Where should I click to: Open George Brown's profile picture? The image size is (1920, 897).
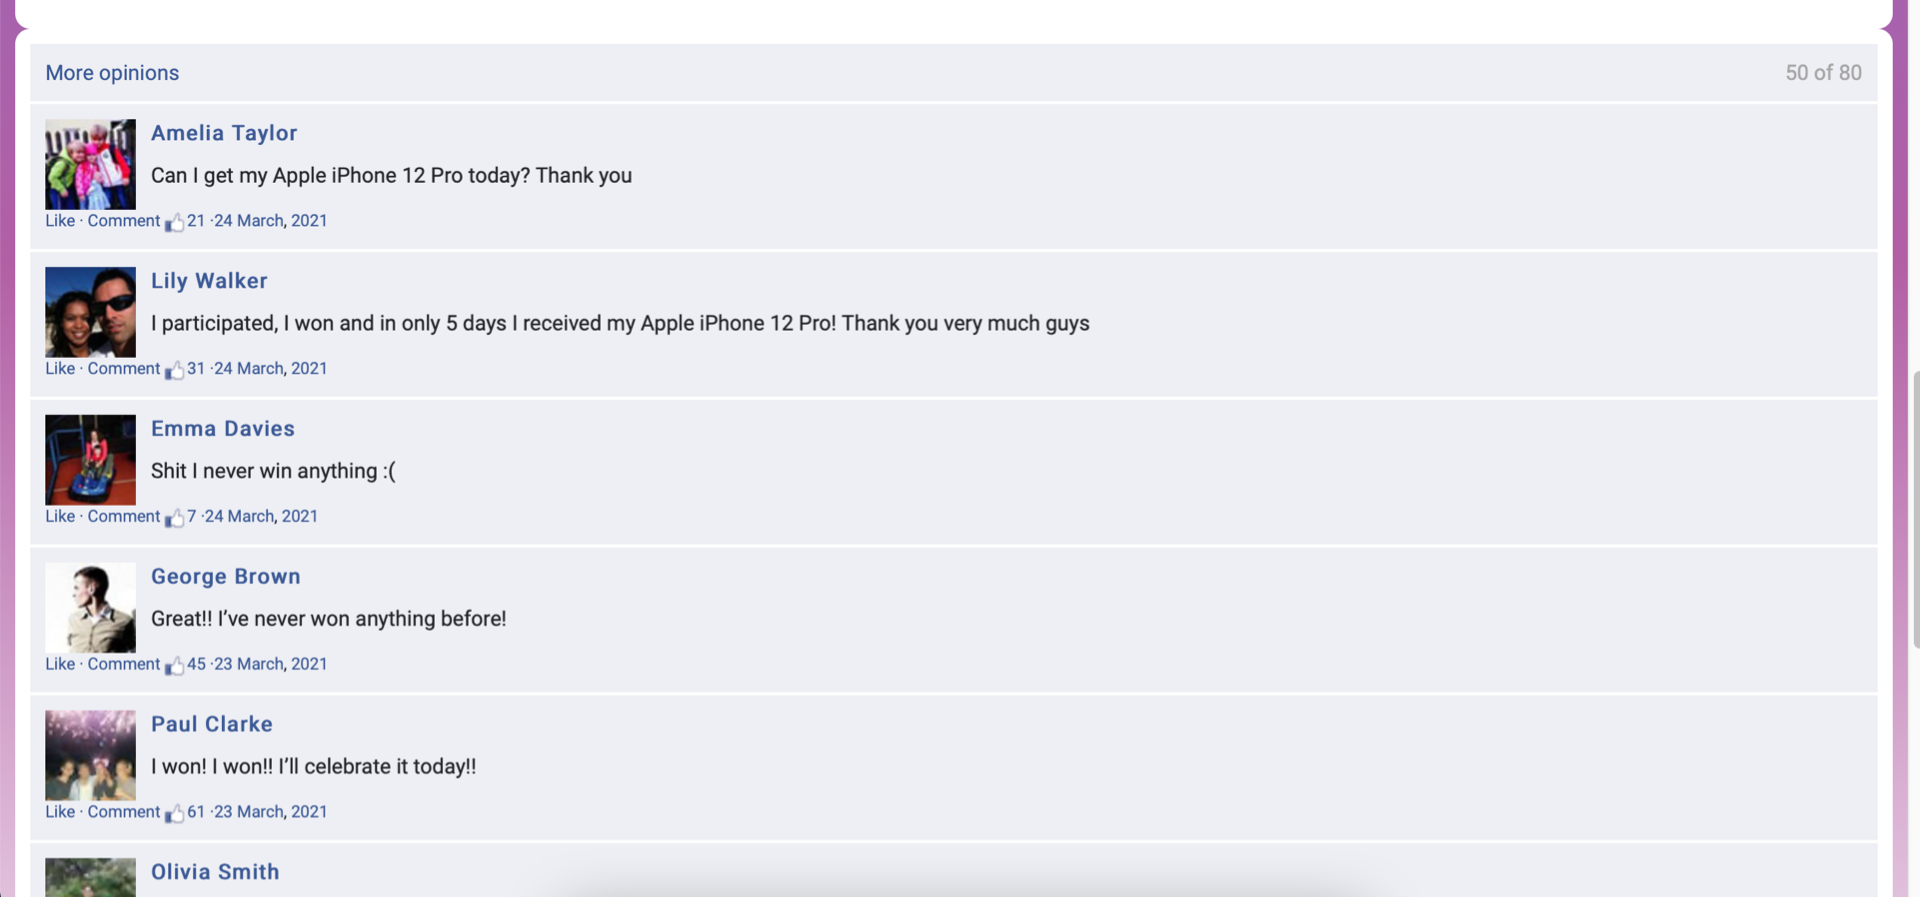90,608
